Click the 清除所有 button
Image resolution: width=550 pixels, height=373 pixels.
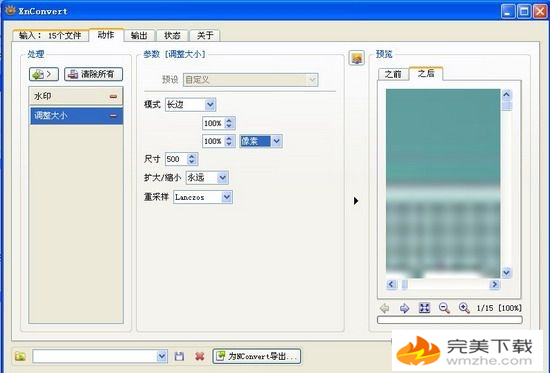[x=93, y=74]
